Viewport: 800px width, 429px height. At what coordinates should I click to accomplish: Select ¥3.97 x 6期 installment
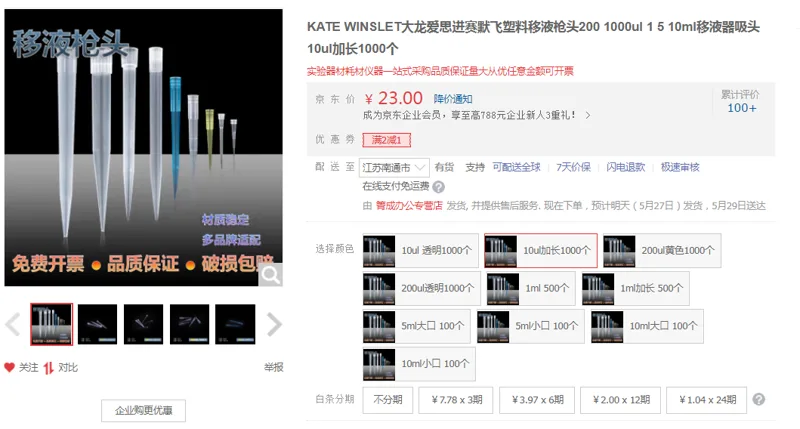537,400
